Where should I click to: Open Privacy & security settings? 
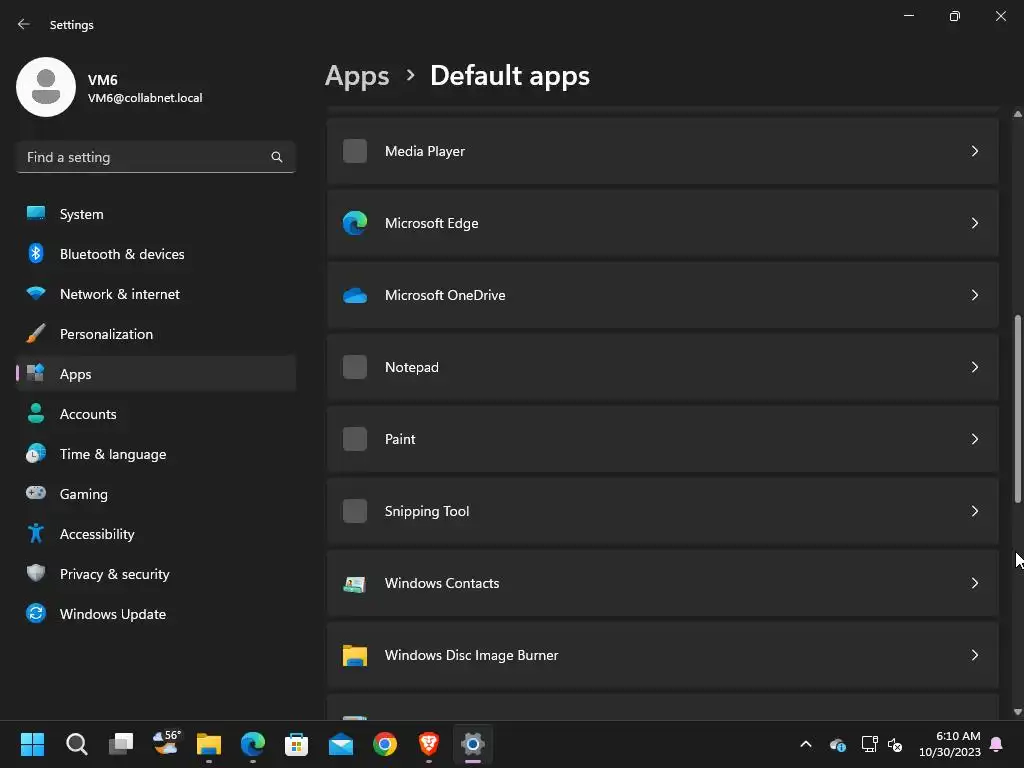click(155, 574)
